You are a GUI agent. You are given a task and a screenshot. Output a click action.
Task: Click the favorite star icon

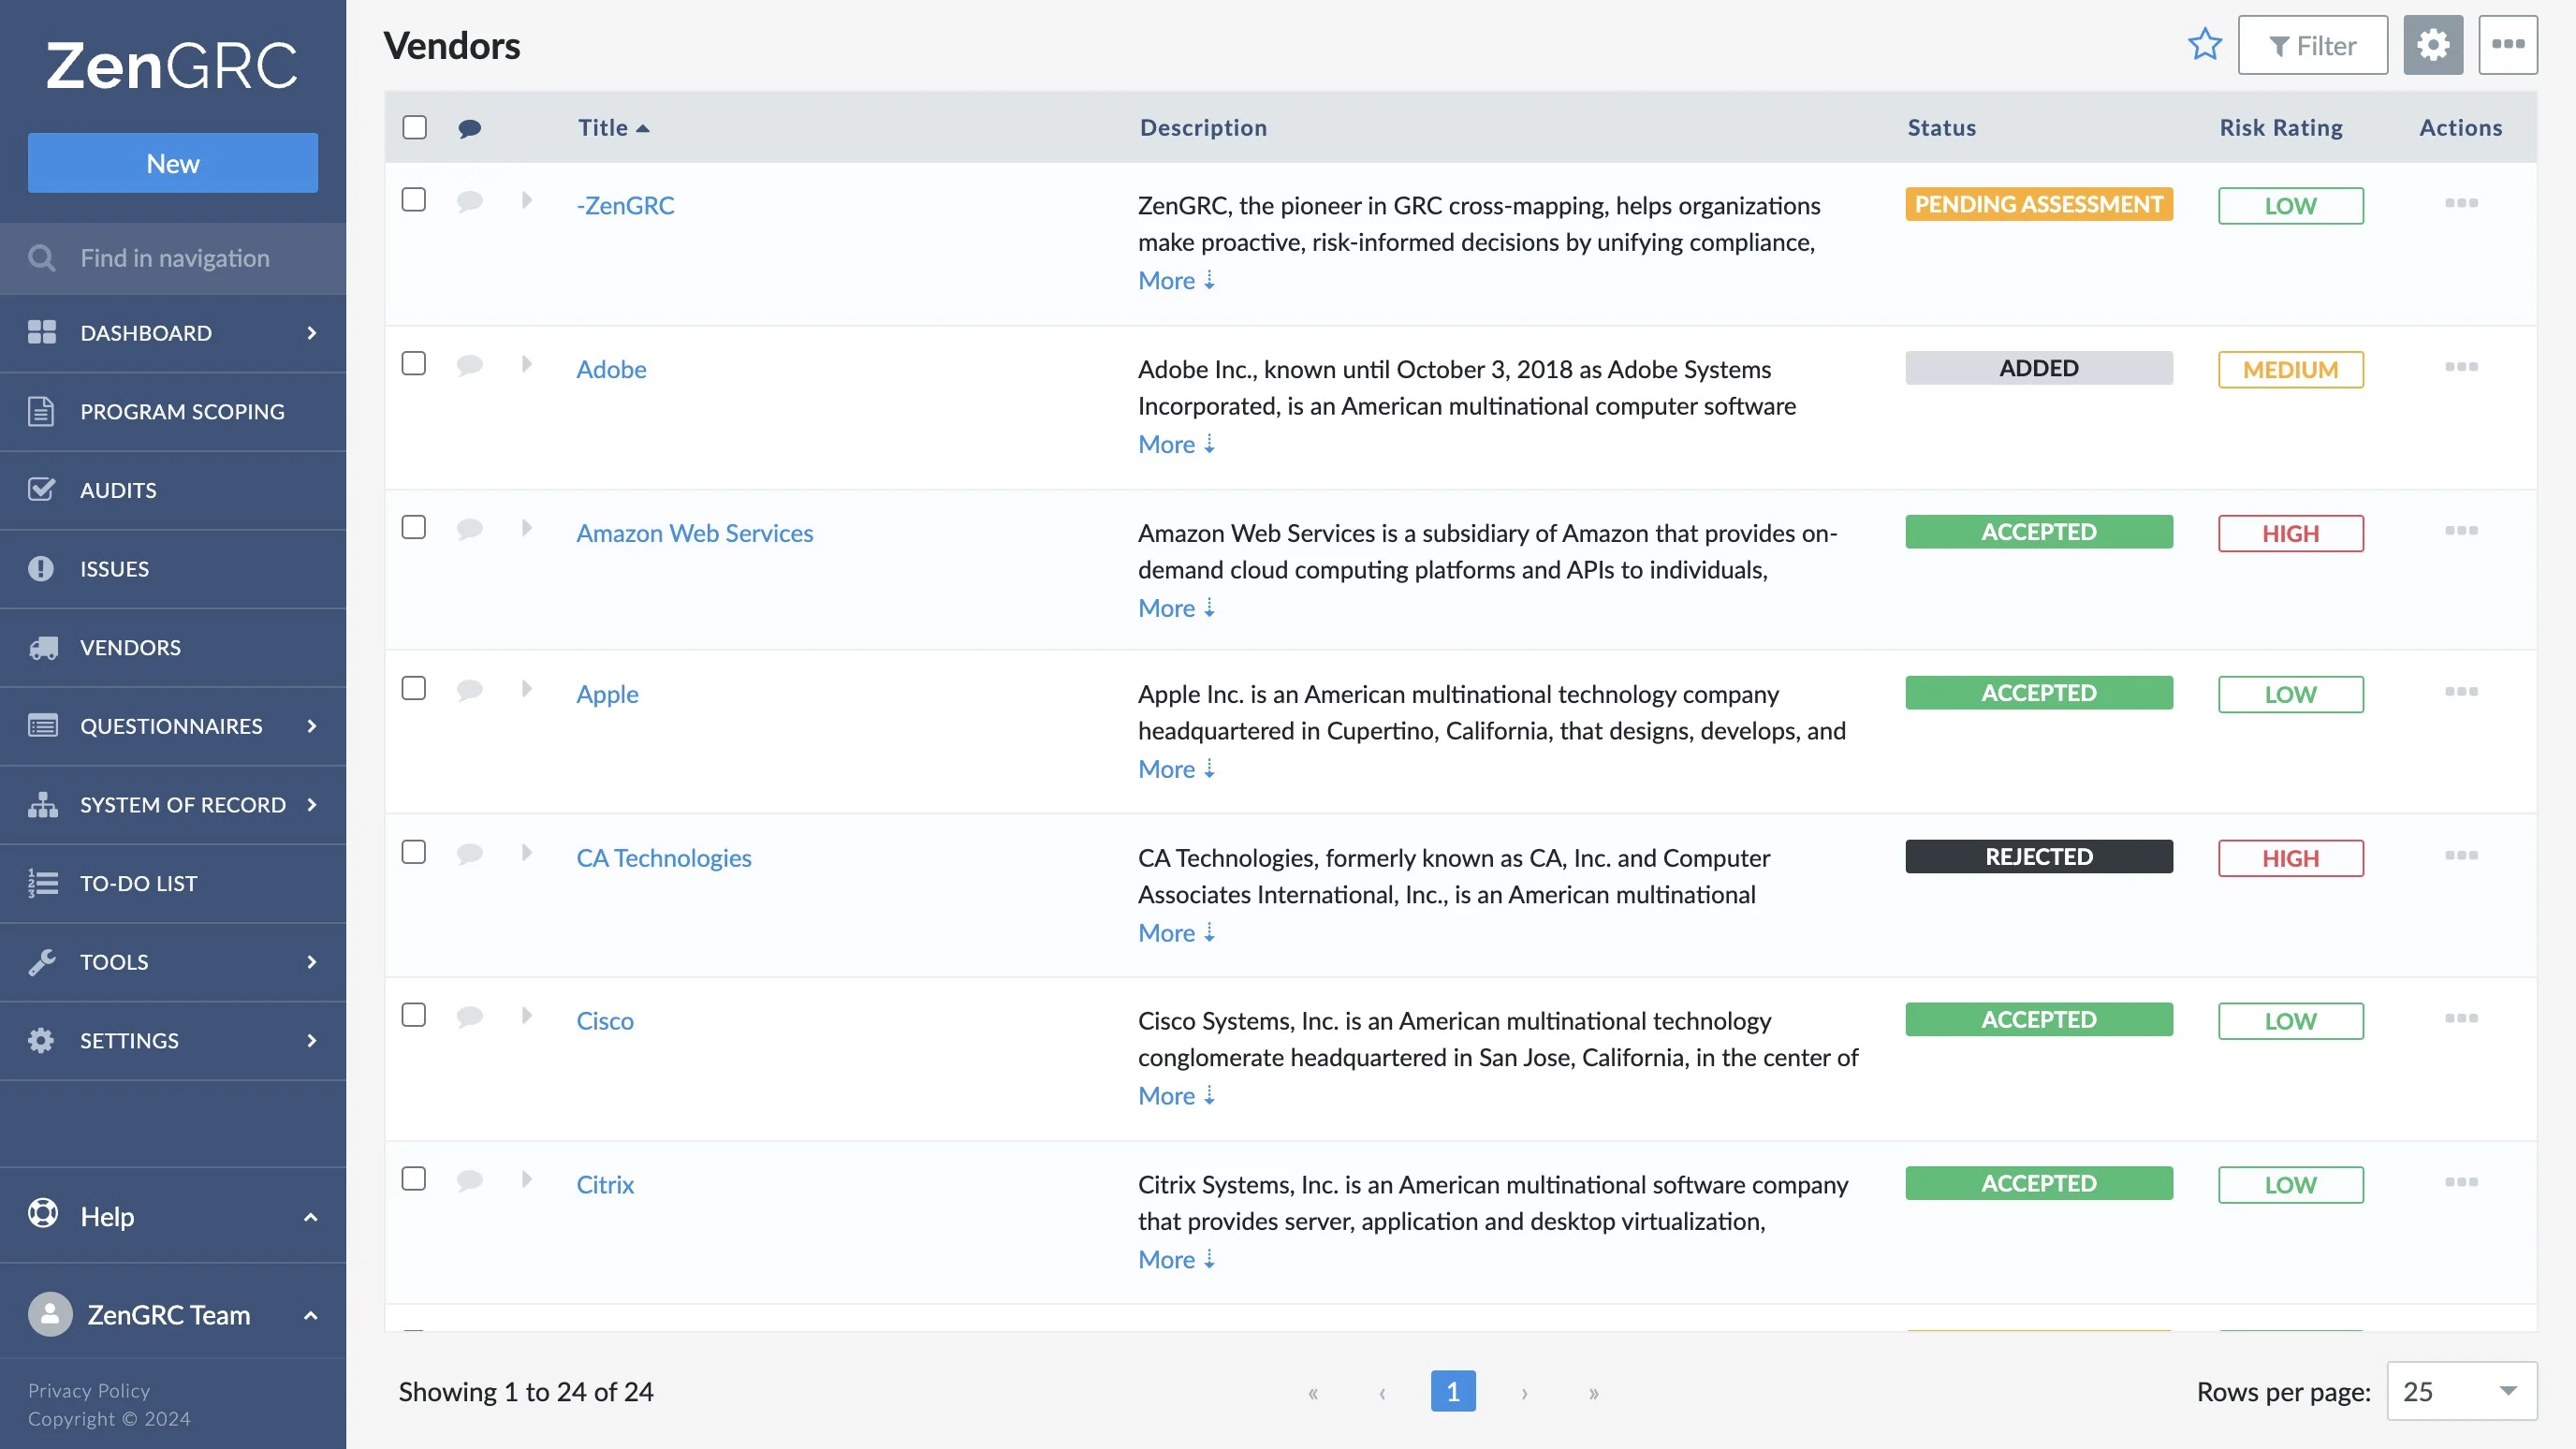click(x=2204, y=45)
